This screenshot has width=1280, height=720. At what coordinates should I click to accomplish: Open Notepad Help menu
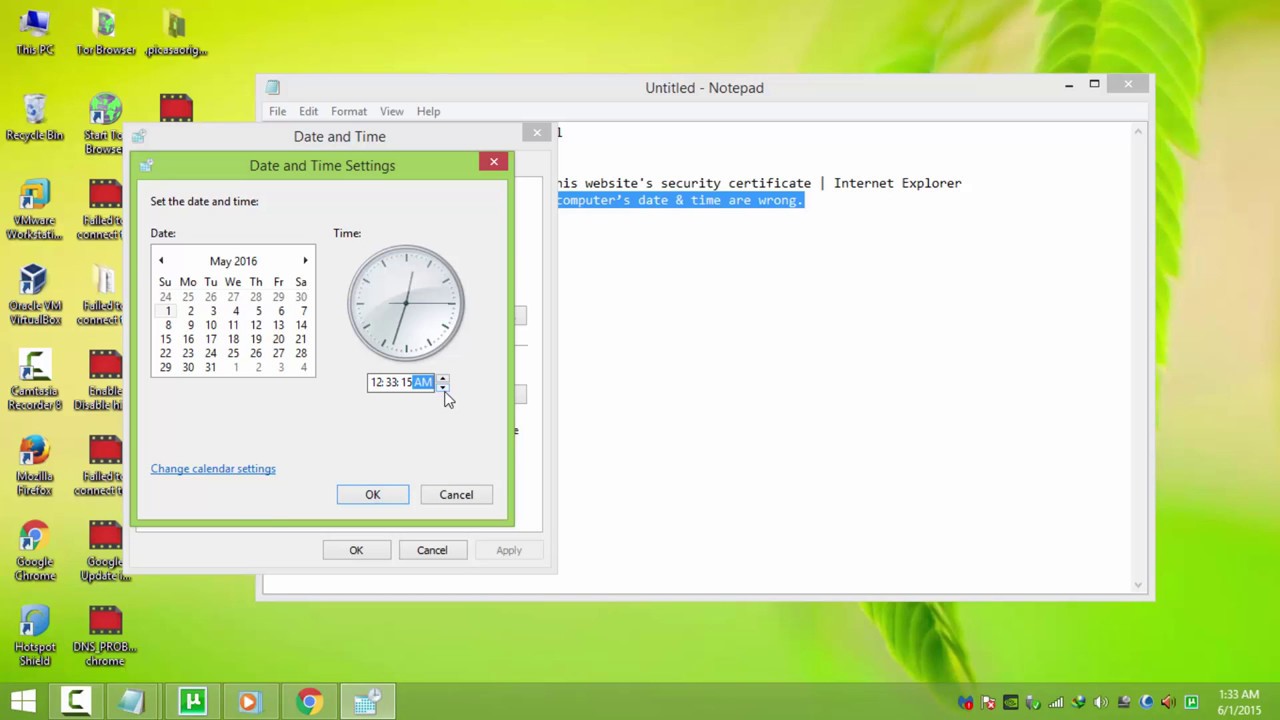428,111
